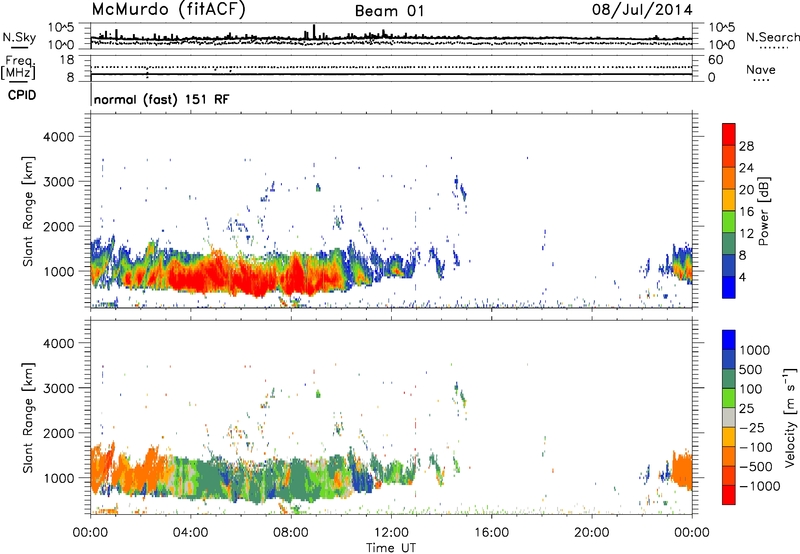Click the gray -25 to 25 Velocity segment

pos(729,417)
